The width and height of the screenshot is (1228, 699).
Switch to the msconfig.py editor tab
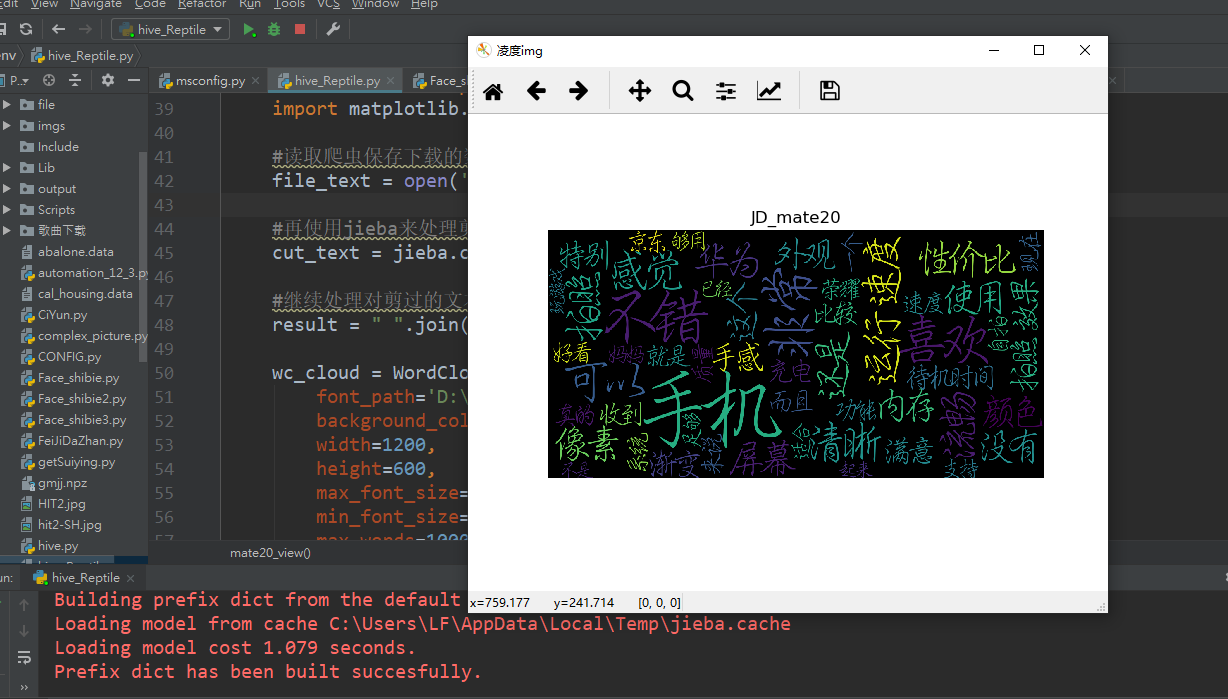pyautogui.click(x=208, y=80)
